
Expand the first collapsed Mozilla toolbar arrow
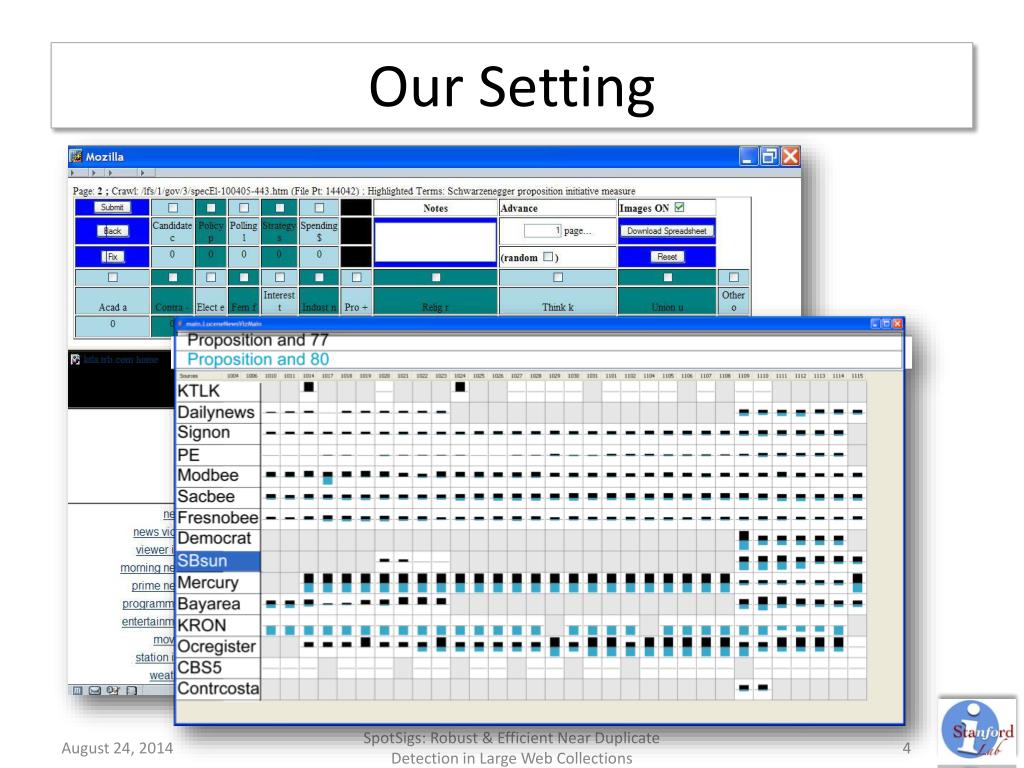point(73,173)
